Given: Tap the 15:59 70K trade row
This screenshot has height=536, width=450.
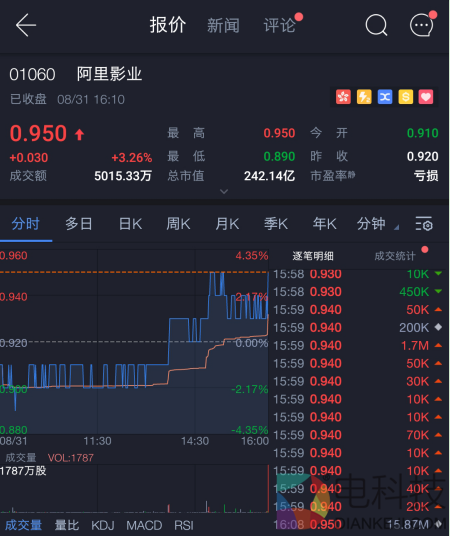Looking at the screenshot, I should tap(358, 435).
